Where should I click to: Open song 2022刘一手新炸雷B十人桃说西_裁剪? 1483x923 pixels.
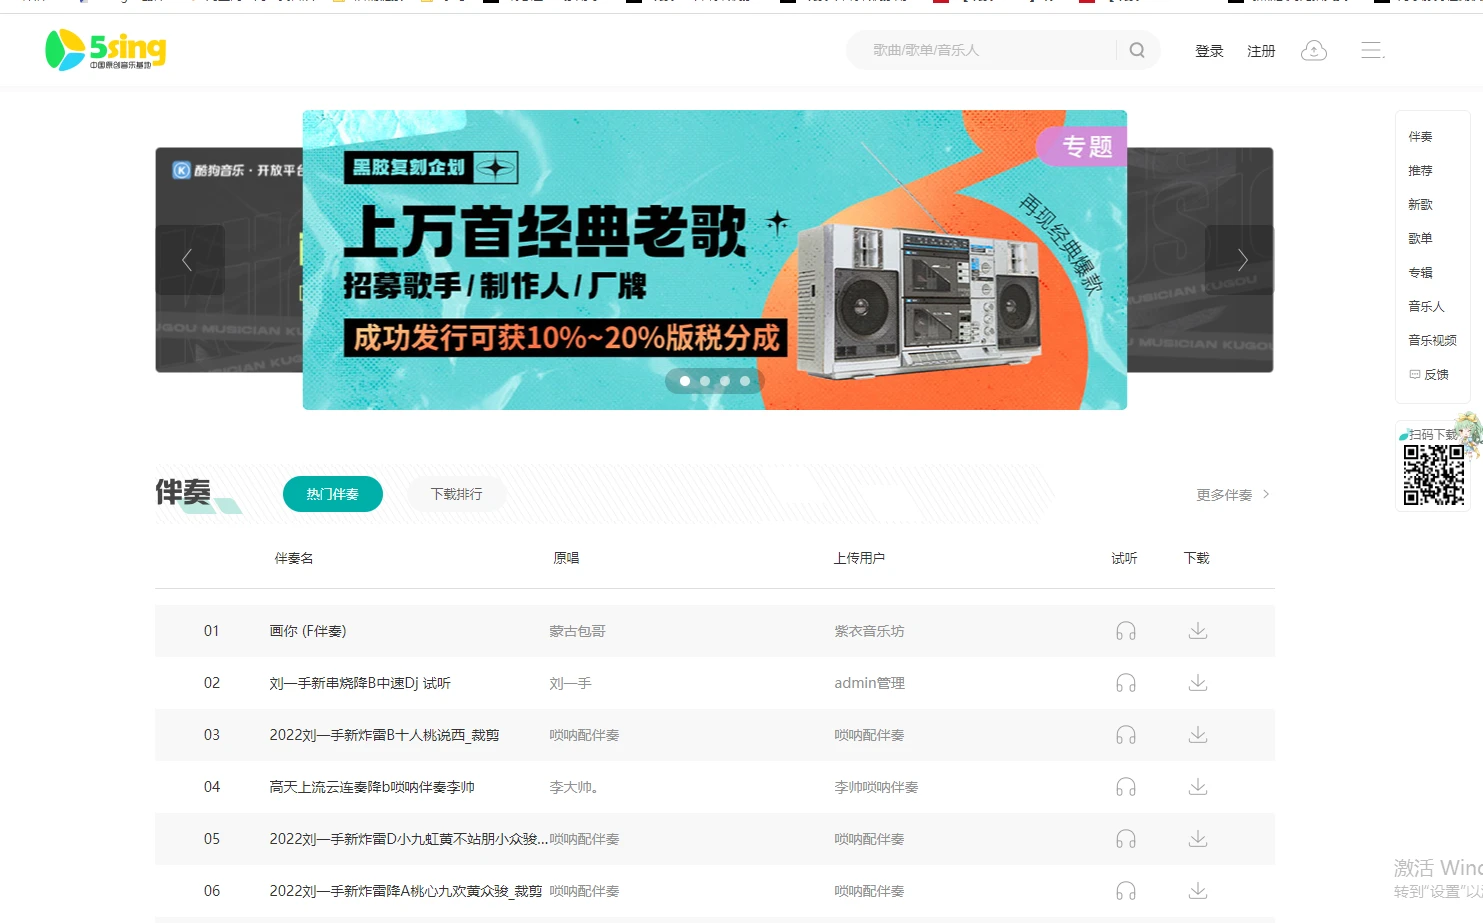pyautogui.click(x=384, y=735)
